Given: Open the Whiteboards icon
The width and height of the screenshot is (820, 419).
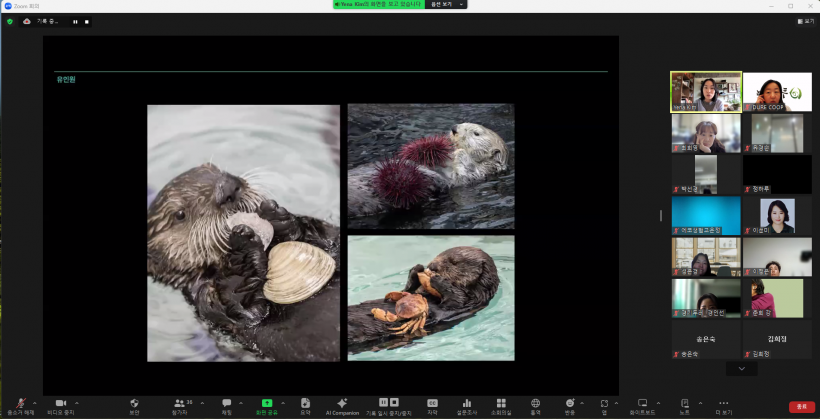Looking at the screenshot, I should 643,403.
